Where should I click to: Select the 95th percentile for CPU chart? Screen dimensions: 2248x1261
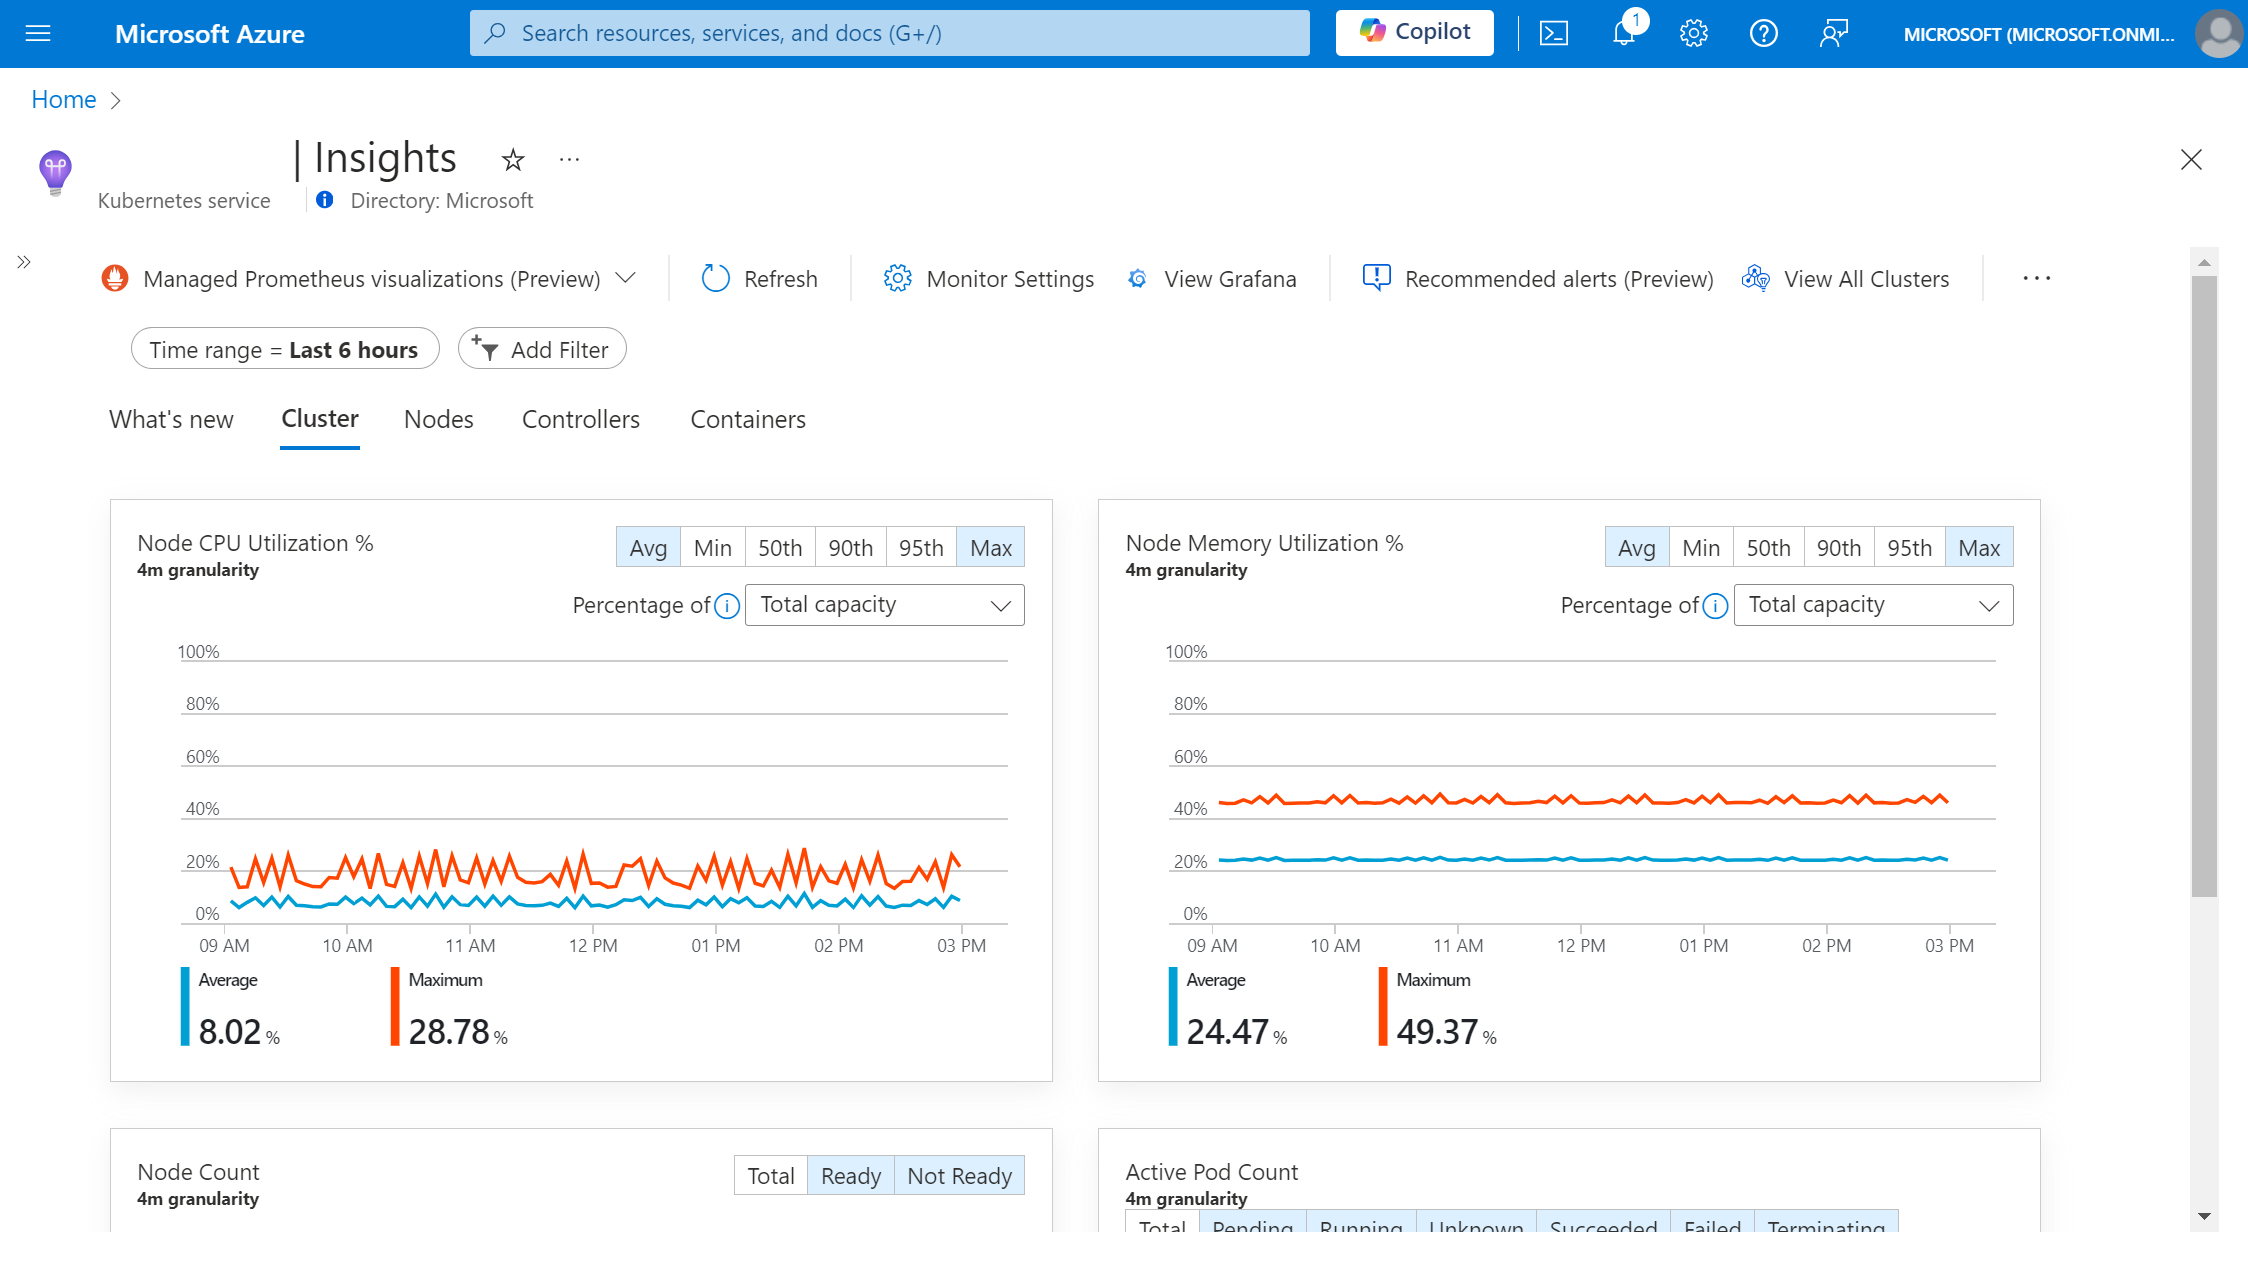point(920,548)
